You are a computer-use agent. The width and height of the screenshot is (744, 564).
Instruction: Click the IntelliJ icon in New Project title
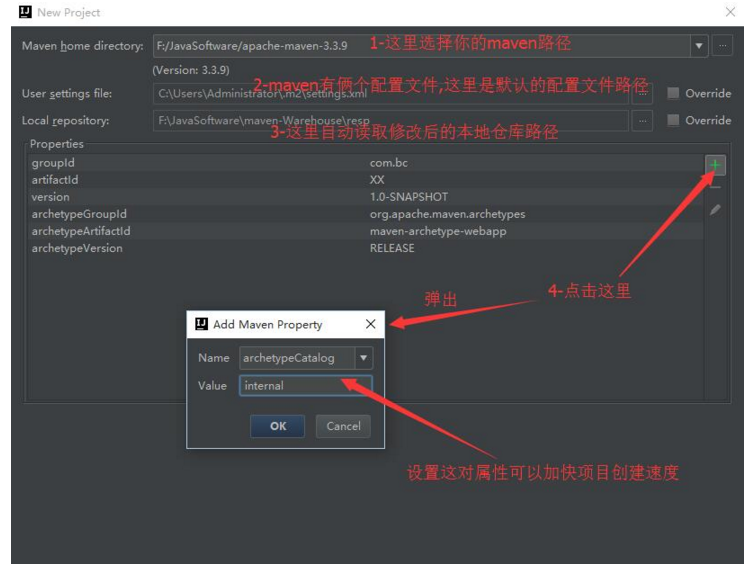tap(25, 12)
